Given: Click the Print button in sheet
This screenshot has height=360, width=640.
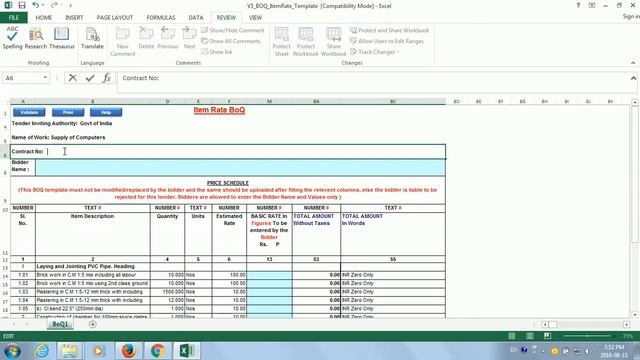Looking at the screenshot, I should point(68,112).
